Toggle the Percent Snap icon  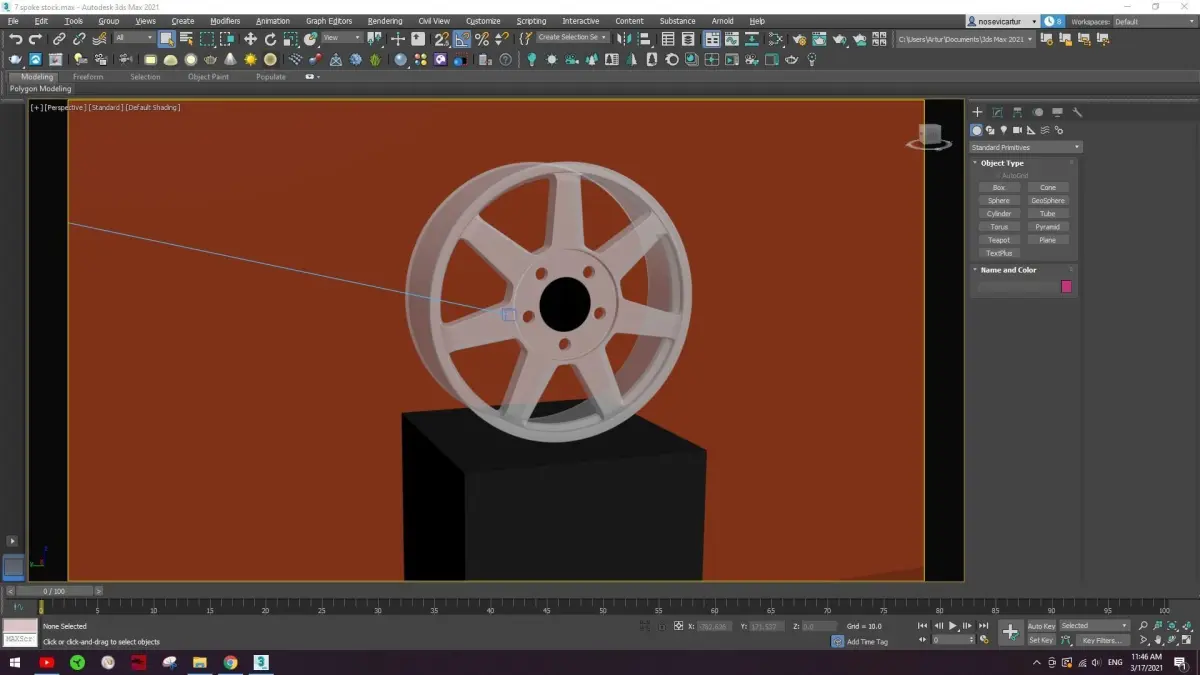click(x=482, y=39)
